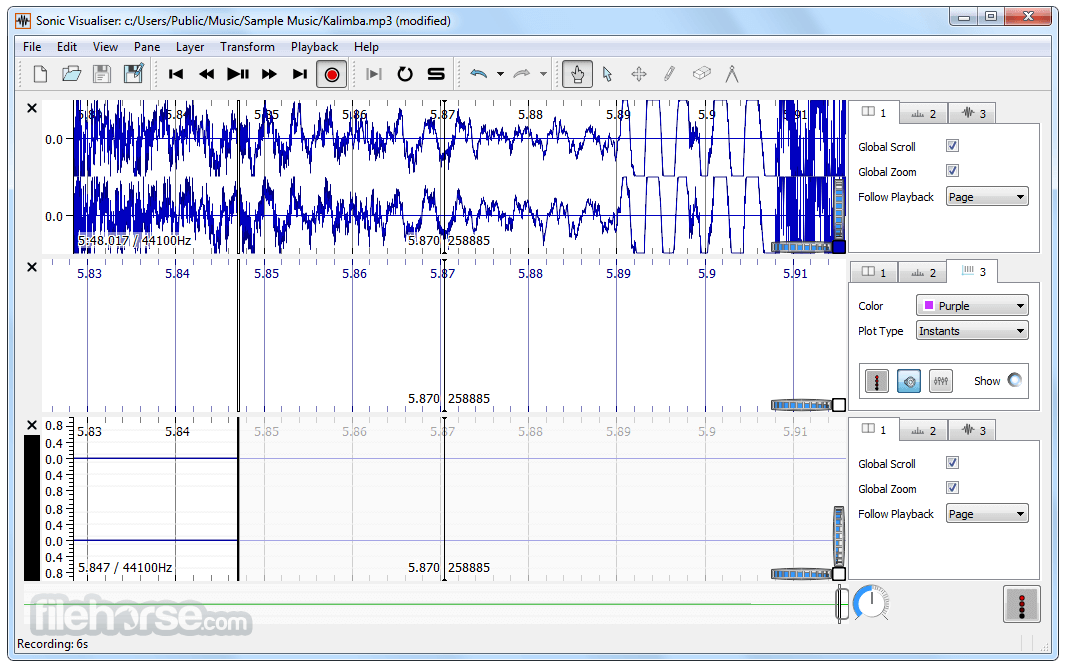Image resolution: width=1066 pixels, height=666 pixels.
Task: Switch to layer tab 2 in top pane
Action: point(923,113)
